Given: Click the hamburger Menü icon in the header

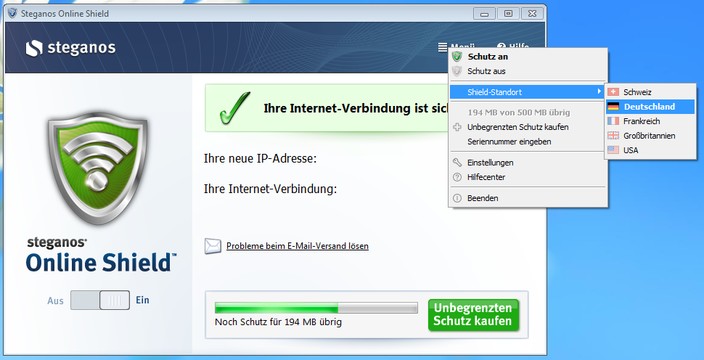Looking at the screenshot, I should point(443,47).
